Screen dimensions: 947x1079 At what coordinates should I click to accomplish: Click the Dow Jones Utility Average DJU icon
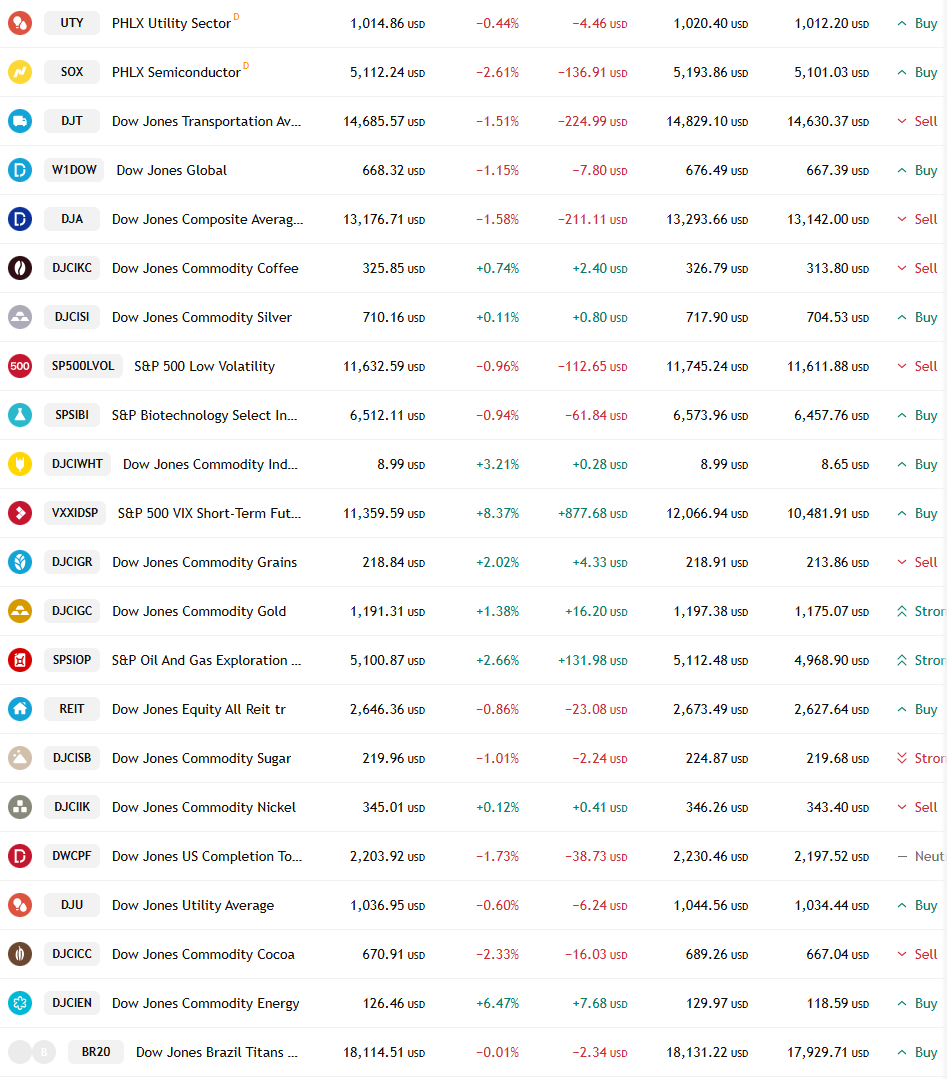(x=20, y=905)
